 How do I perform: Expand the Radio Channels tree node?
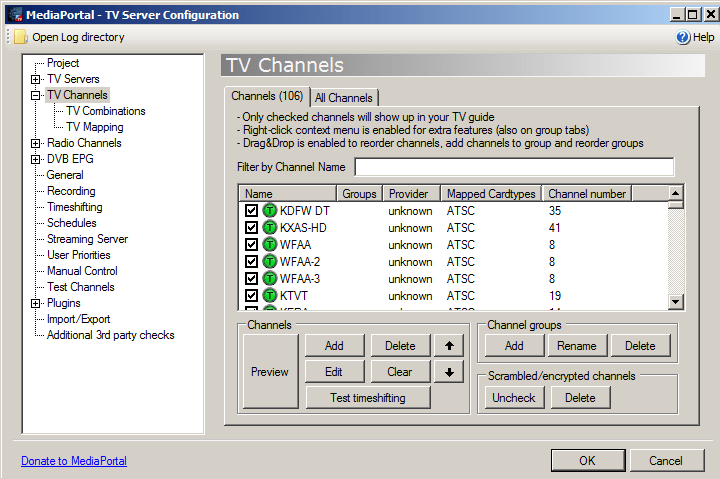[35, 143]
